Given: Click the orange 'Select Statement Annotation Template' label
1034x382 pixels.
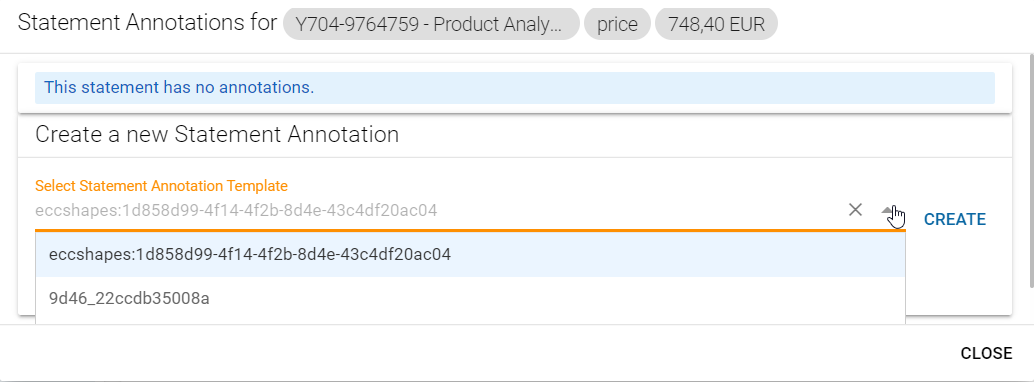Looking at the screenshot, I should [162, 185].
